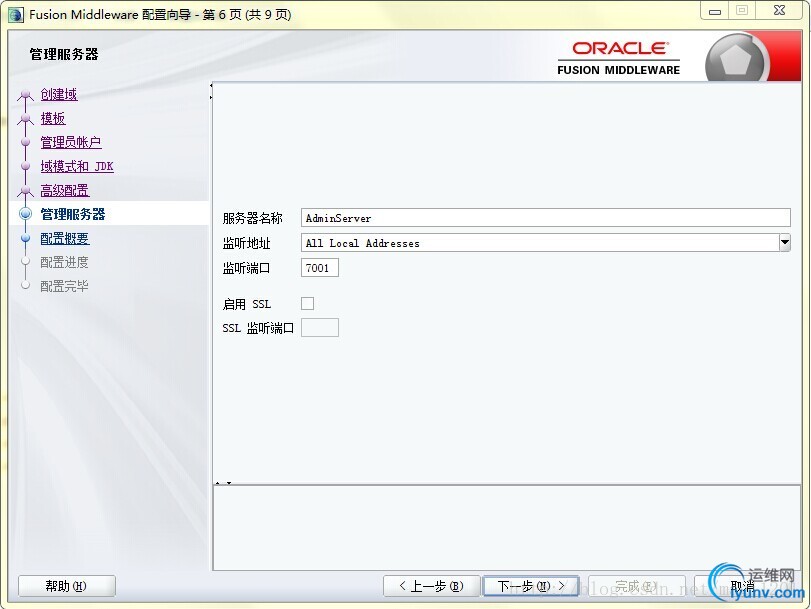This screenshot has width=811, height=609.
Task: Open the 创建域 step link
Action: point(58,94)
